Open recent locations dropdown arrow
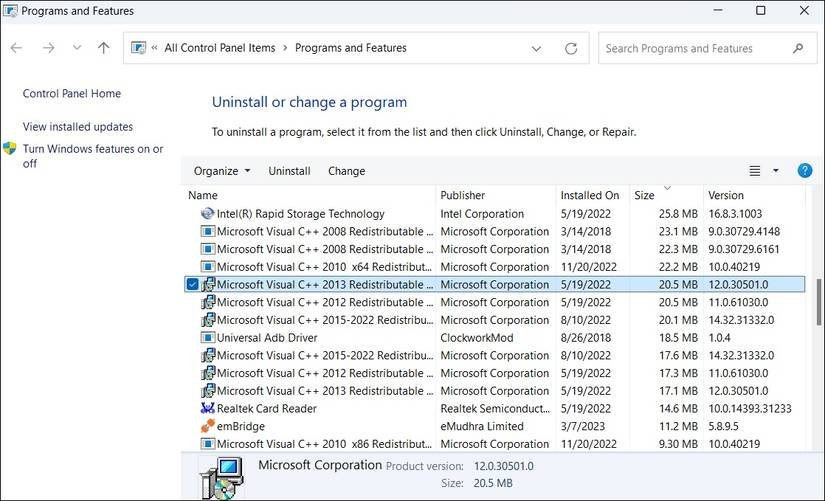 pos(76,48)
